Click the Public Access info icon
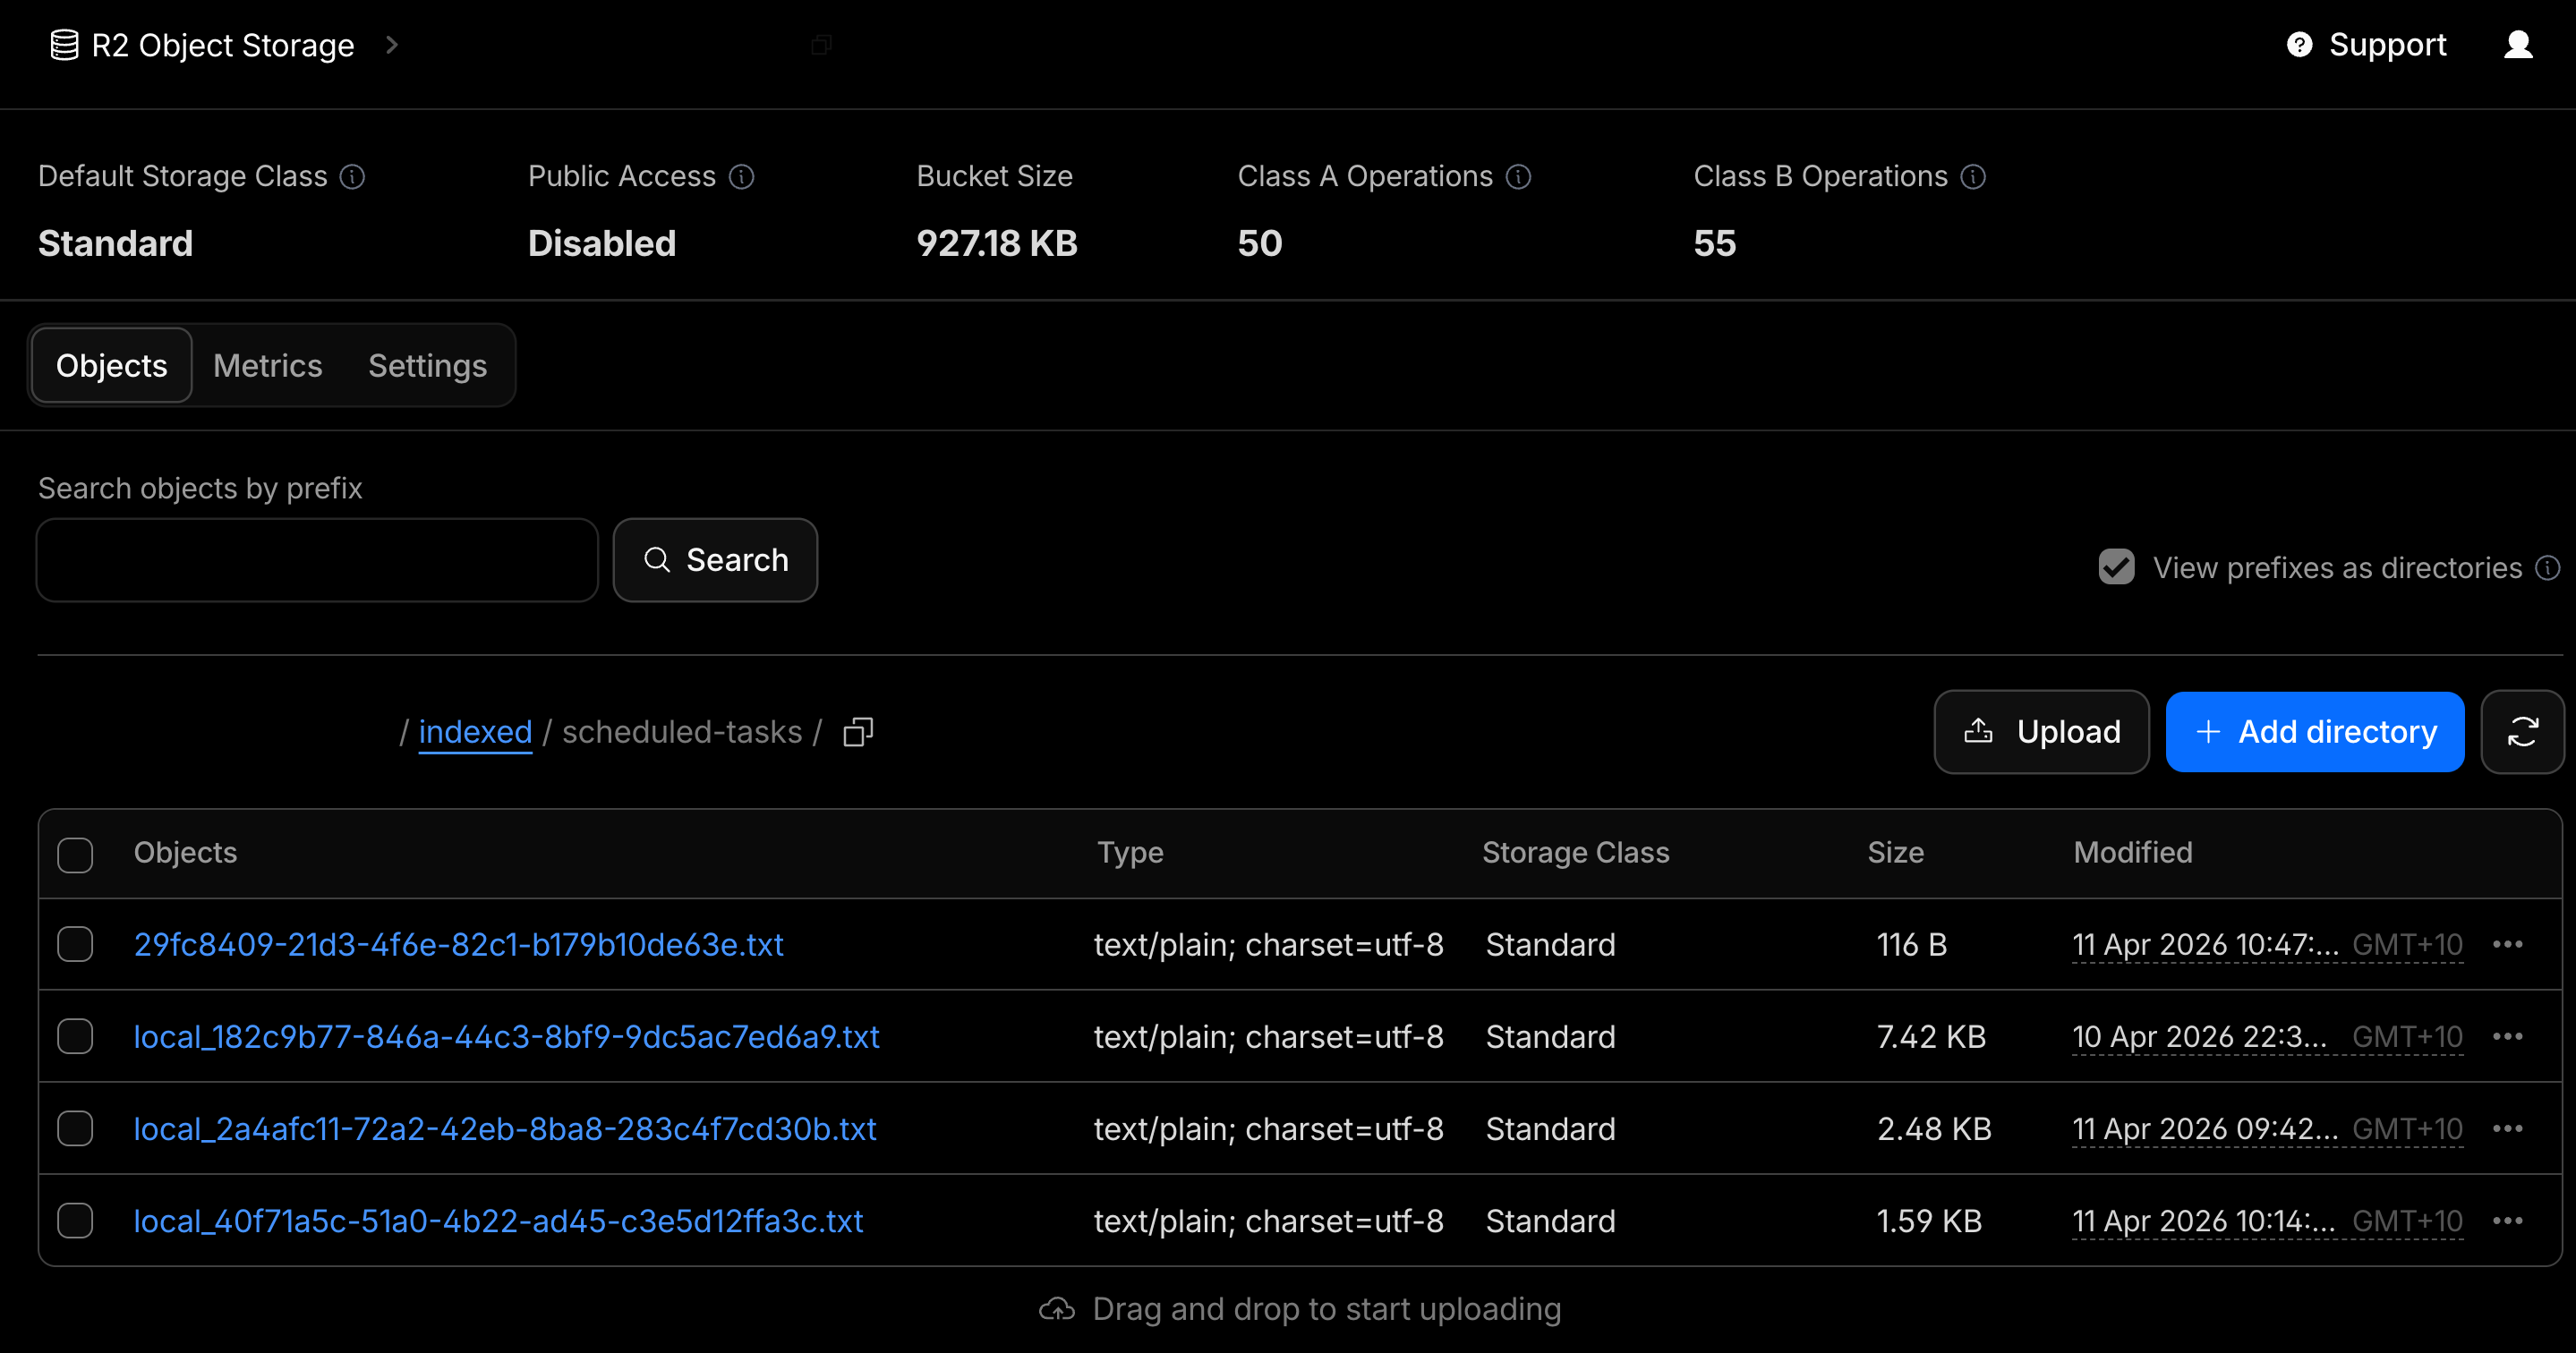 (741, 177)
